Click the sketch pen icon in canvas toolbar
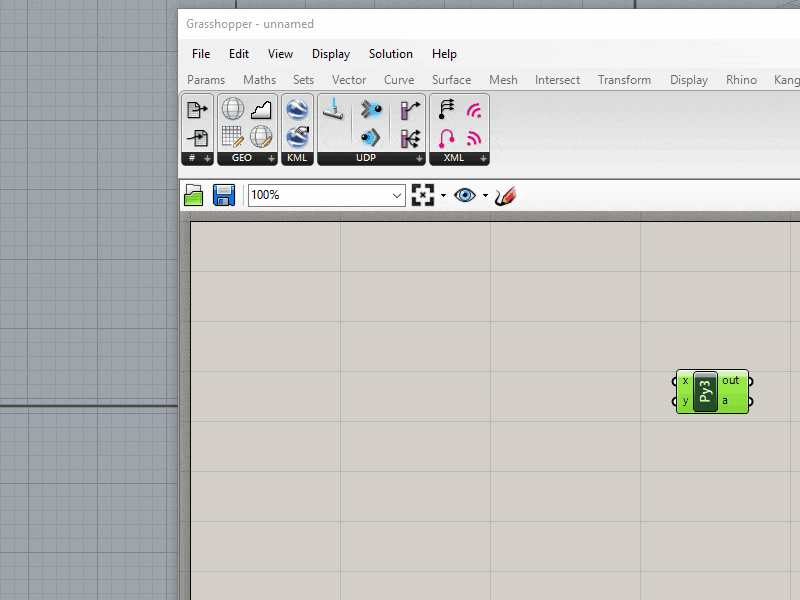 pos(506,196)
